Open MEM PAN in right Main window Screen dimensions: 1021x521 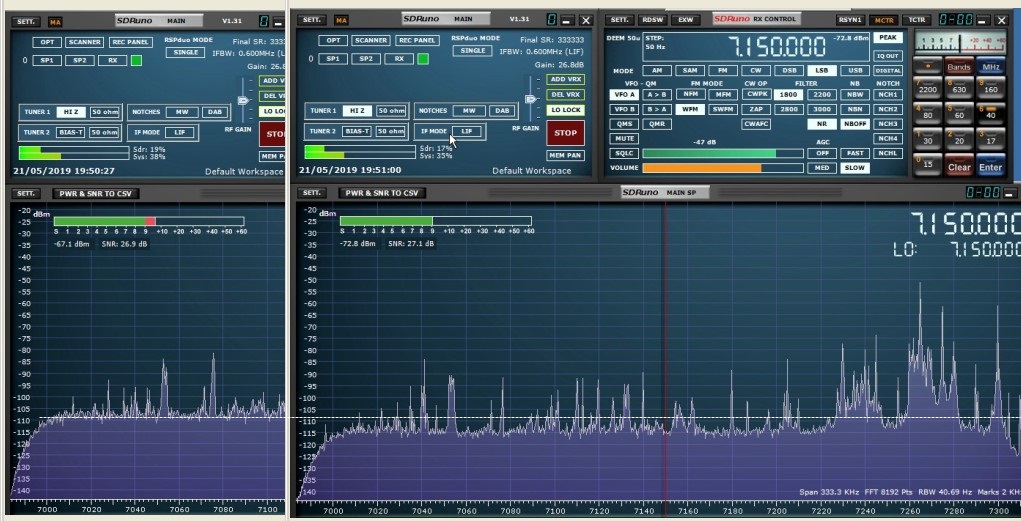coord(565,155)
